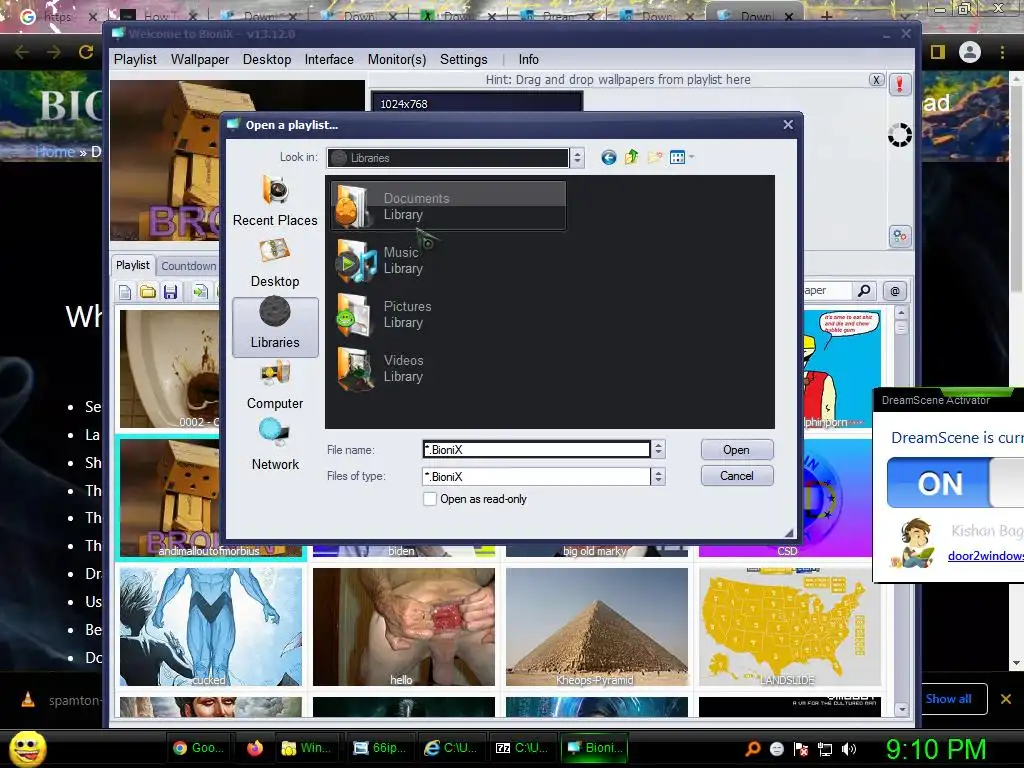
Task: Click the new playlist document icon
Action: tap(125, 292)
